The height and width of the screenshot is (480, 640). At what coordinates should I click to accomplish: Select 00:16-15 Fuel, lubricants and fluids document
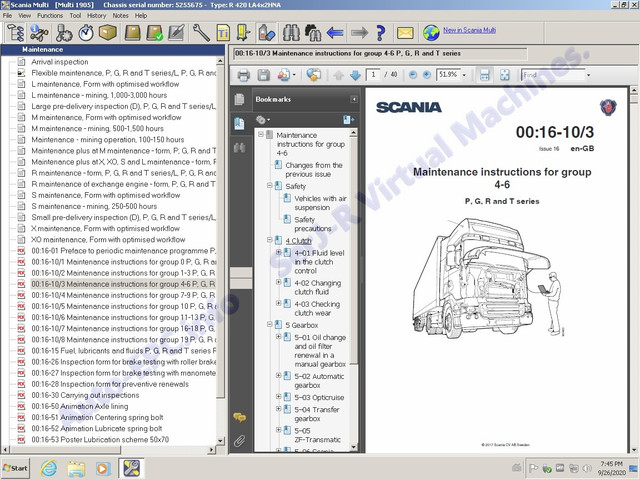[x=124, y=351]
